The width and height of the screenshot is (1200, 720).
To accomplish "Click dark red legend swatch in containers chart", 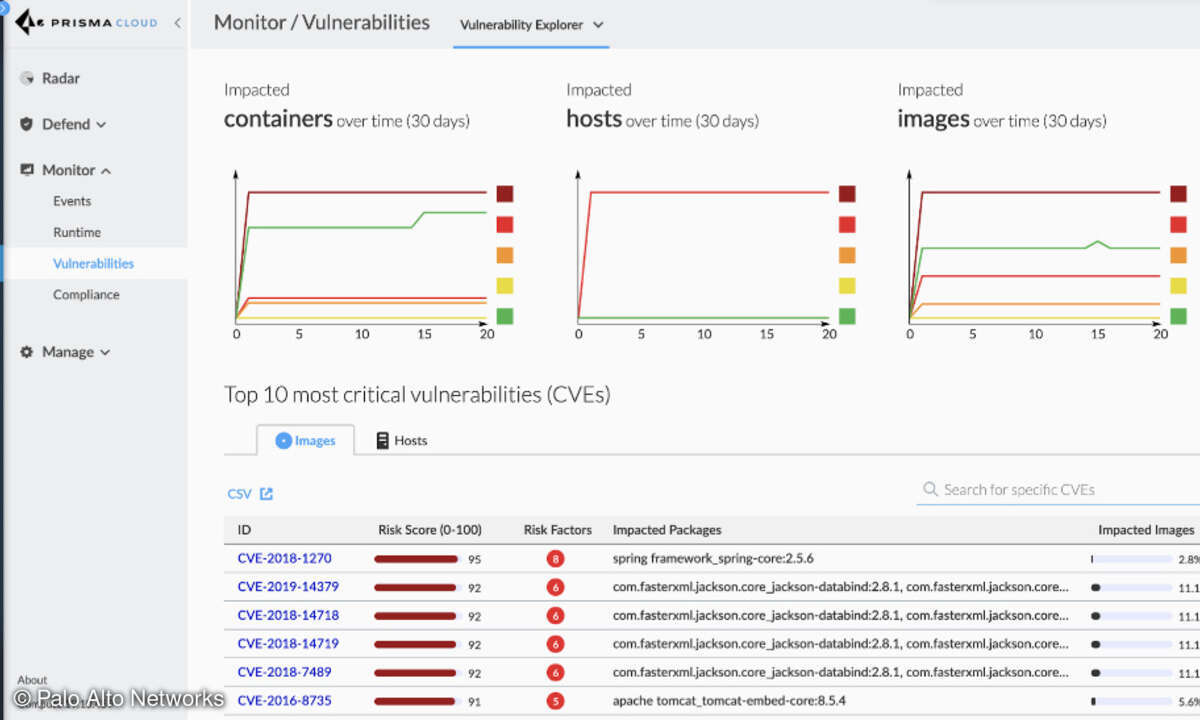I will pos(504,194).
